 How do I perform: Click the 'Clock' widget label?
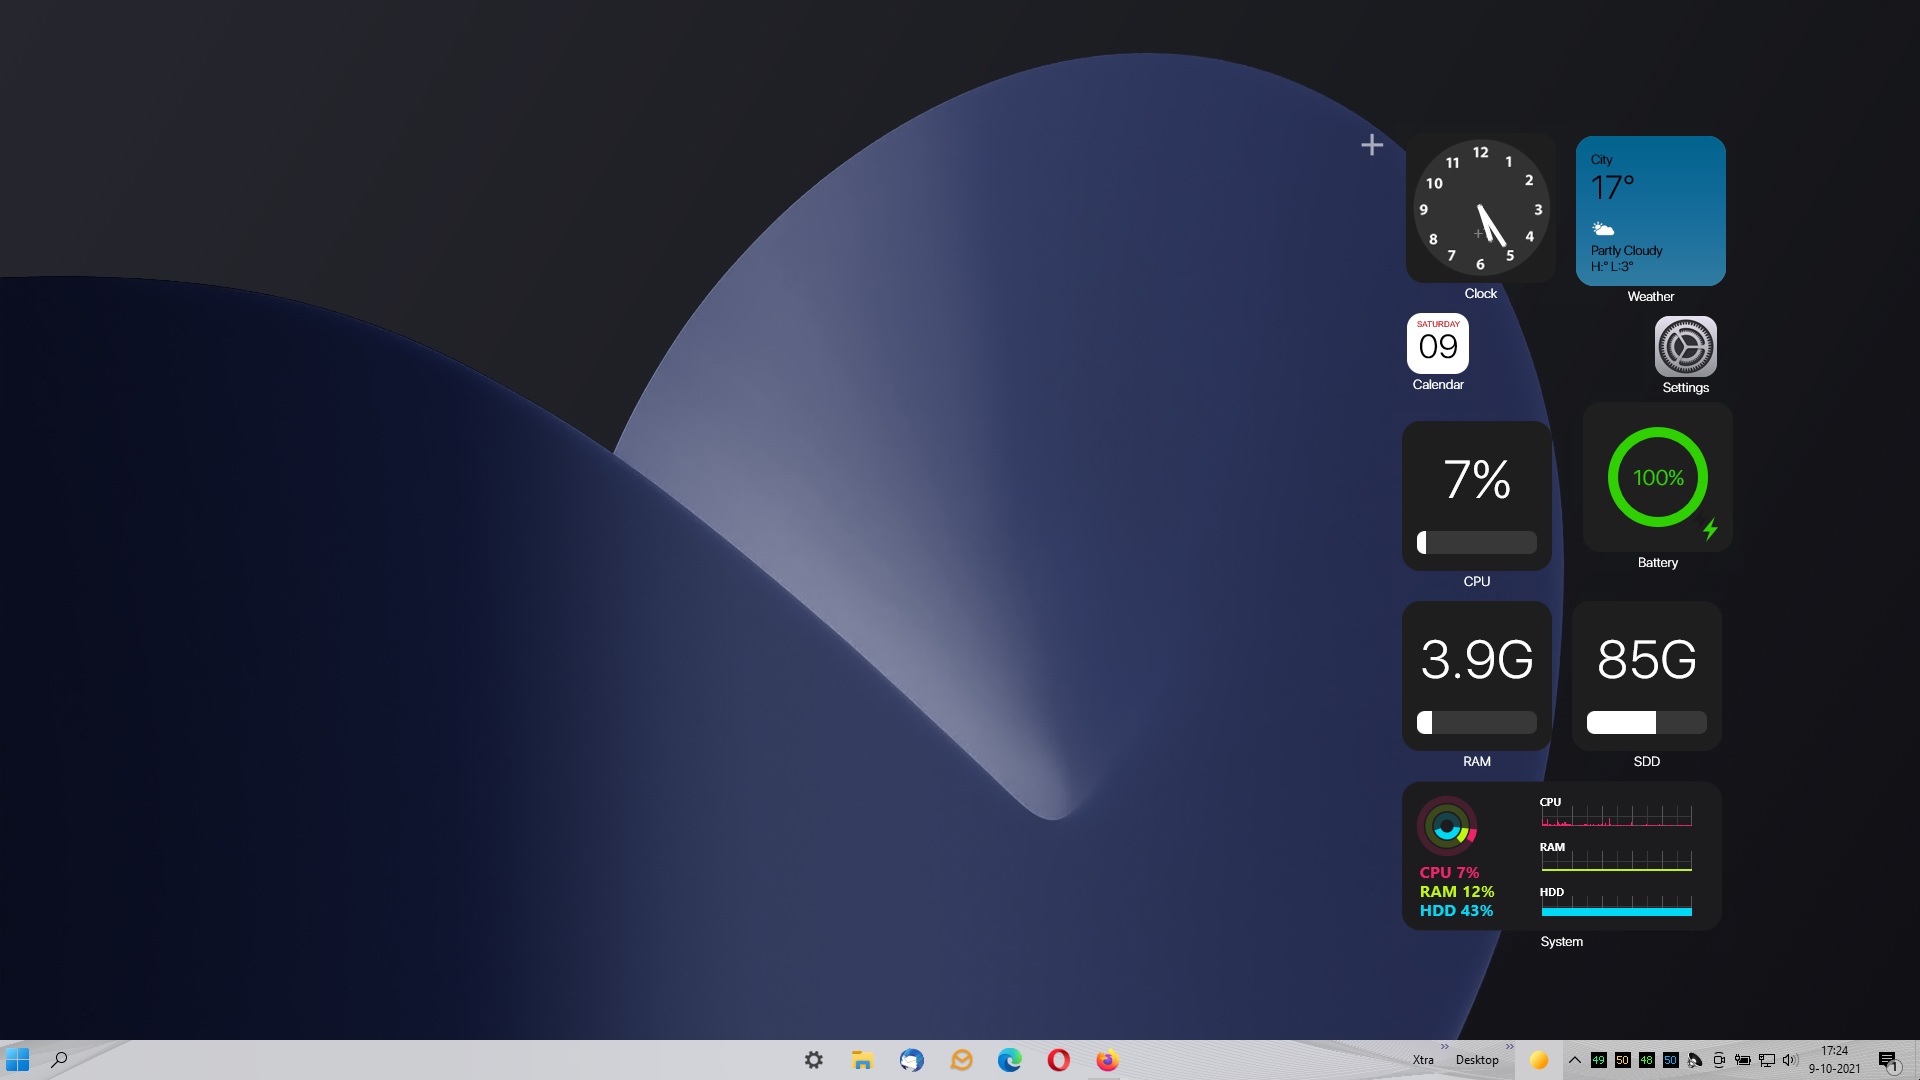tap(1481, 294)
